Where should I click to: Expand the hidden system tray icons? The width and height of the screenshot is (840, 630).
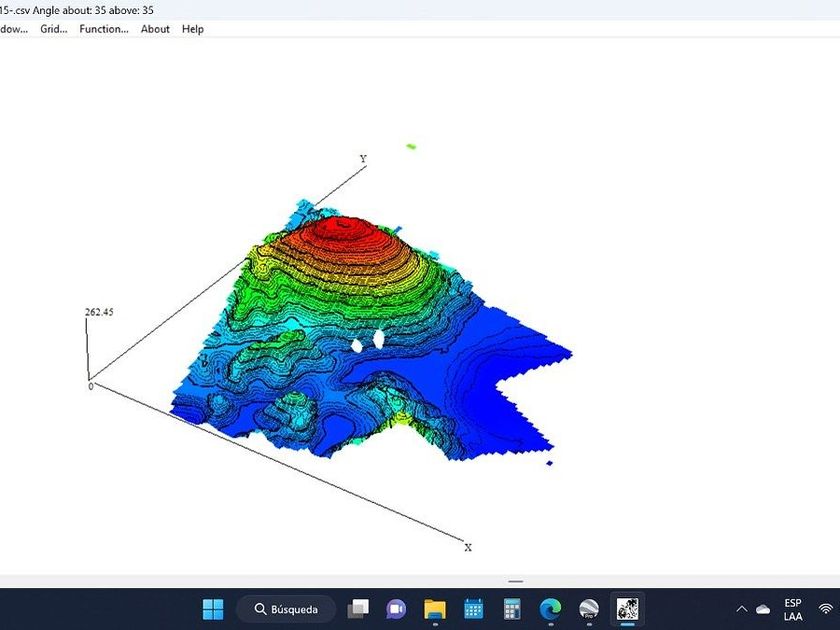click(742, 609)
